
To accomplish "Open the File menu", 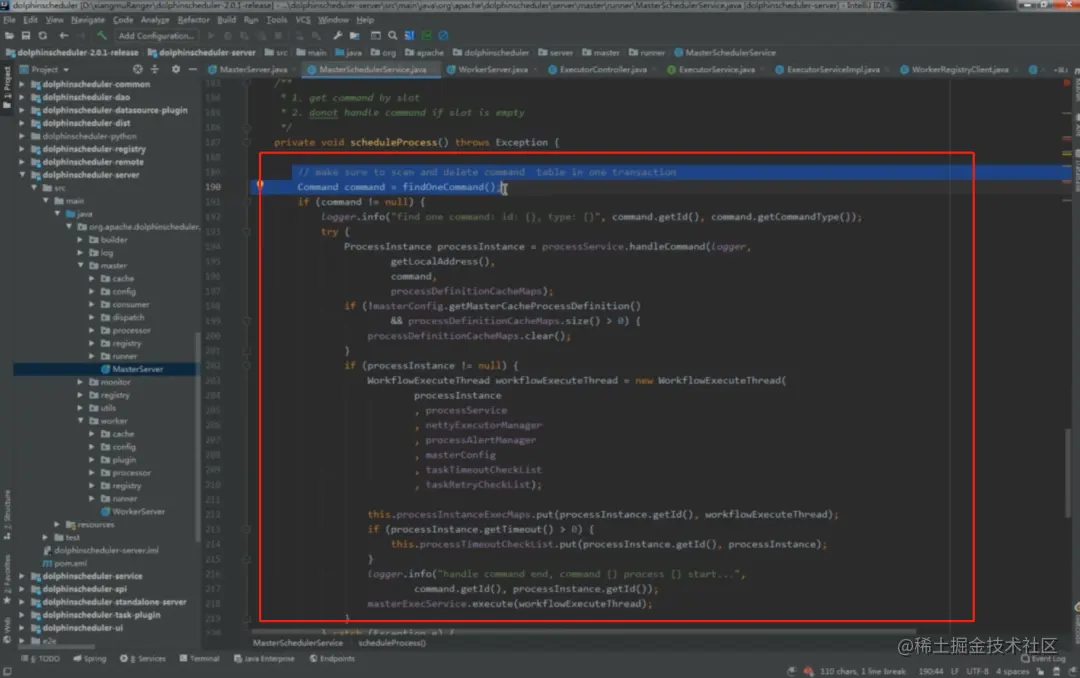I will pyautogui.click(x=9, y=20).
